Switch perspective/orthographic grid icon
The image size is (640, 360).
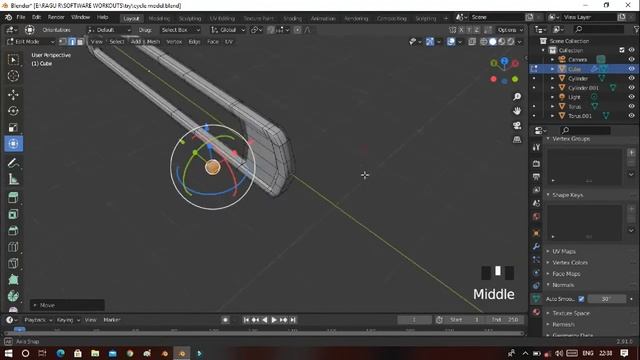pyautogui.click(x=517, y=140)
